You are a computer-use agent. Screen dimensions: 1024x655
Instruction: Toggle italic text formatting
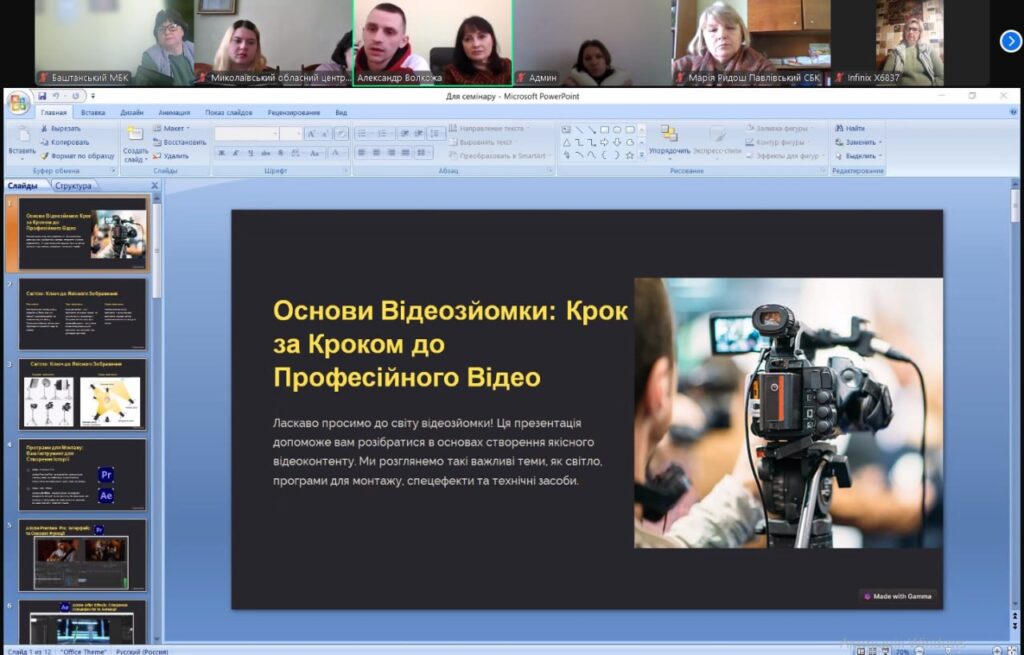click(x=236, y=153)
